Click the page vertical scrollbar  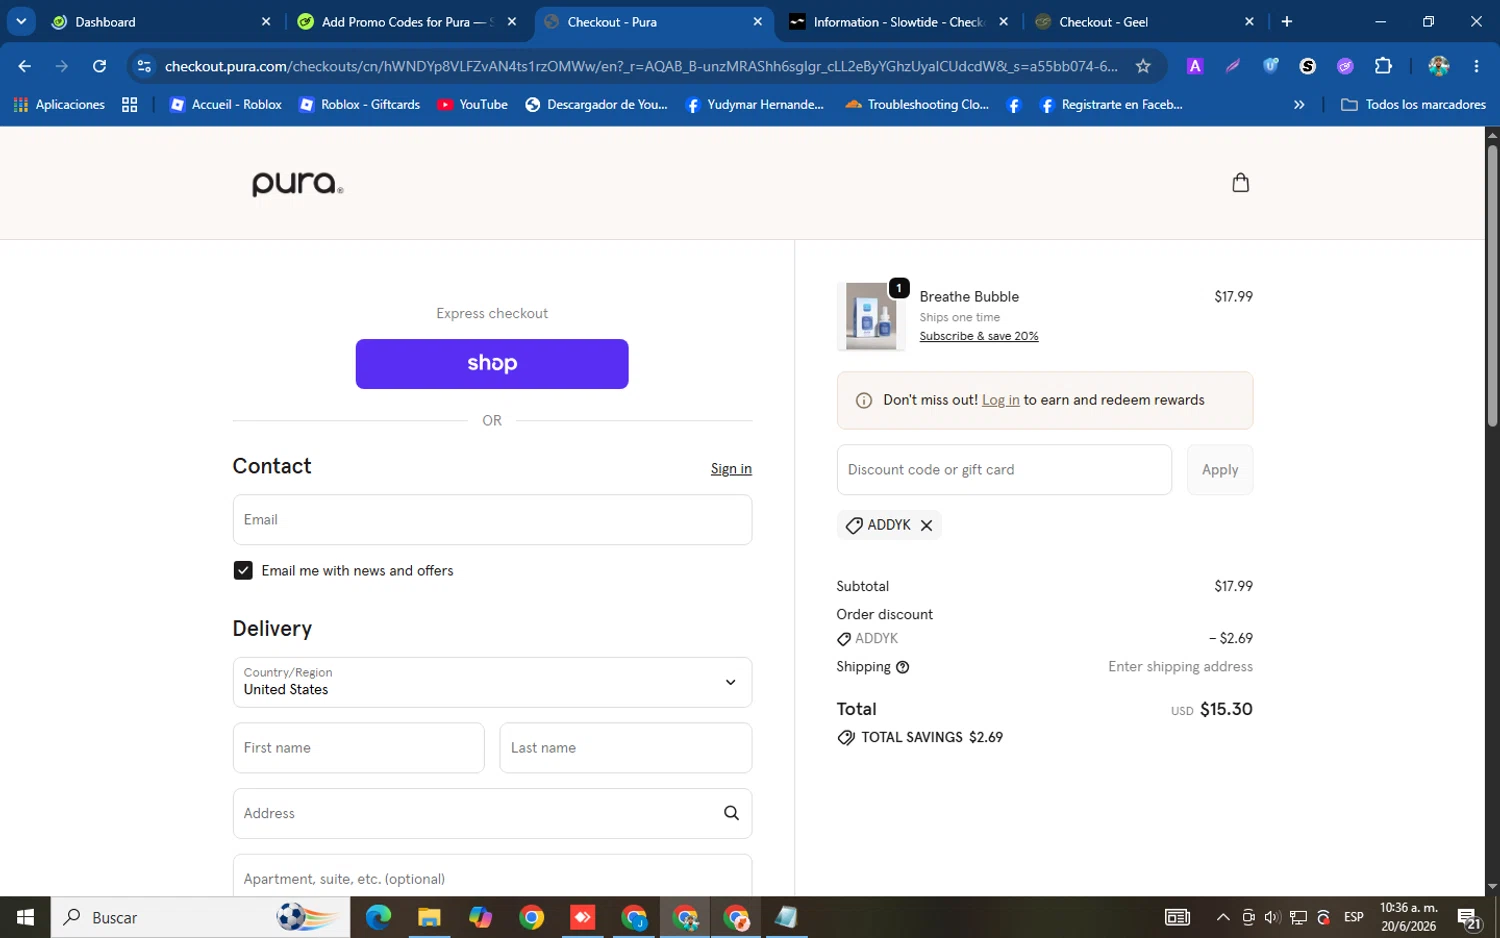1492,285
